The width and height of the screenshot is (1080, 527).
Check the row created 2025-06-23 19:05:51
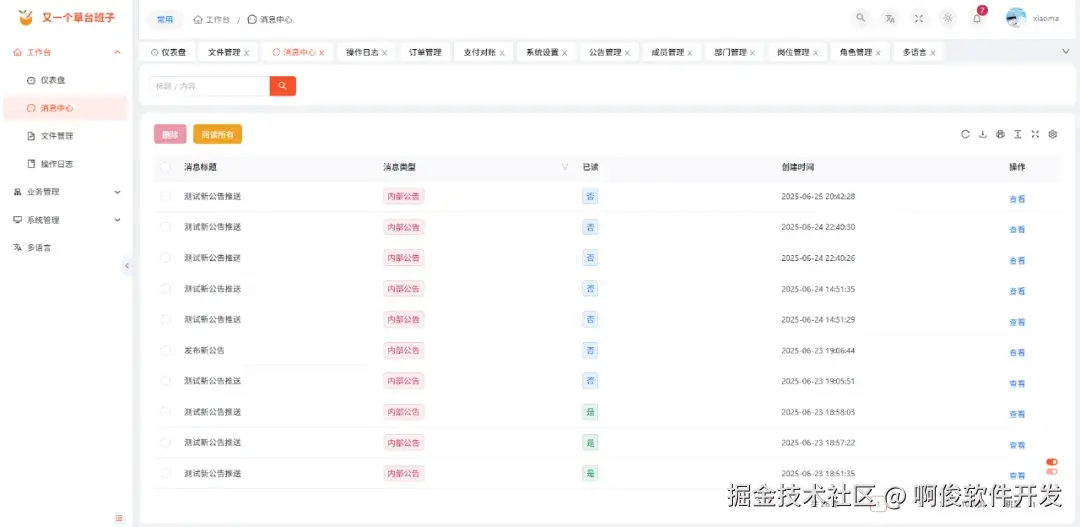click(165, 381)
